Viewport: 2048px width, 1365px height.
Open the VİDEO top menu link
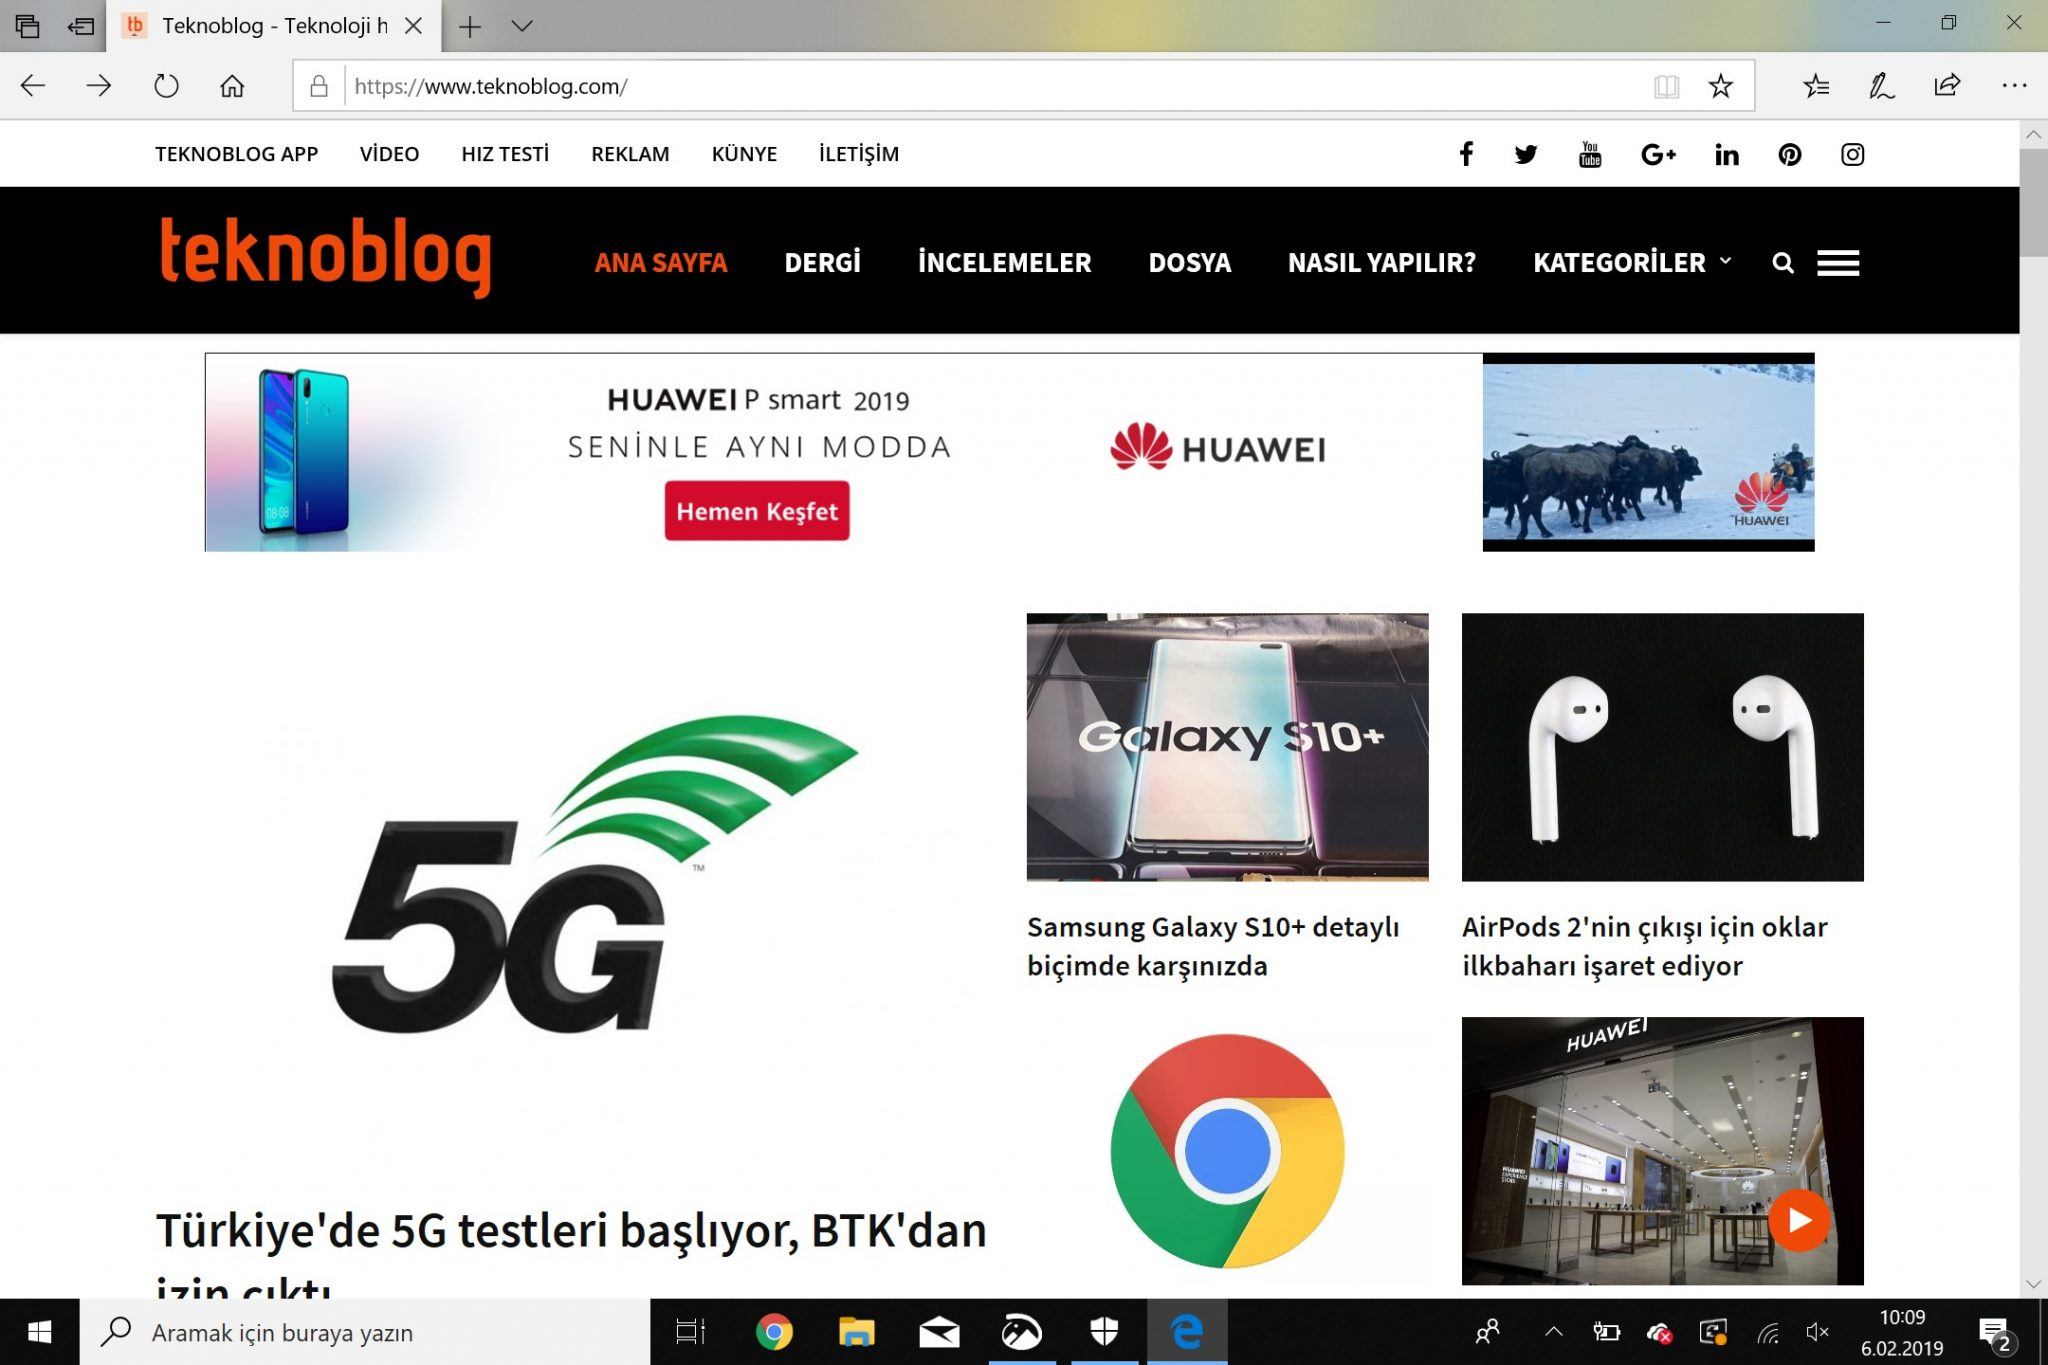pos(389,154)
